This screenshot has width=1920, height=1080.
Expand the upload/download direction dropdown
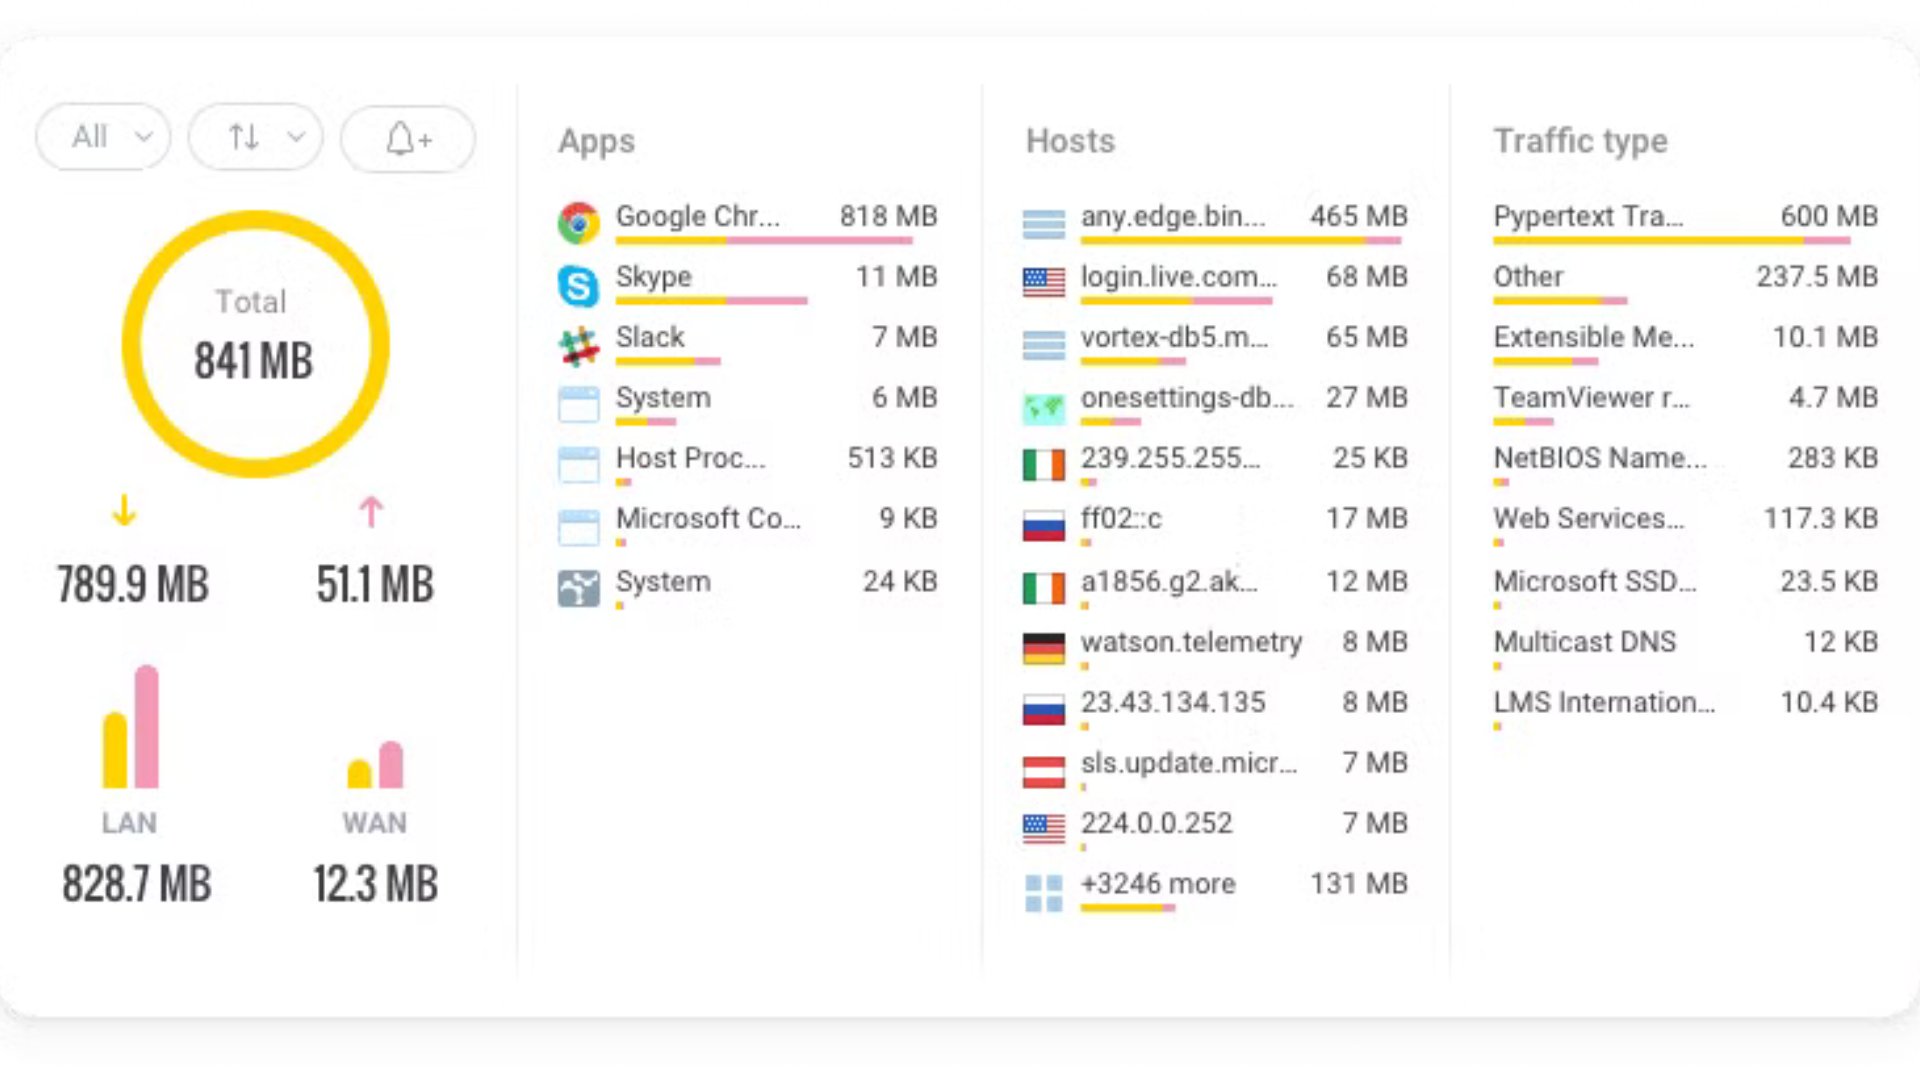[256, 137]
